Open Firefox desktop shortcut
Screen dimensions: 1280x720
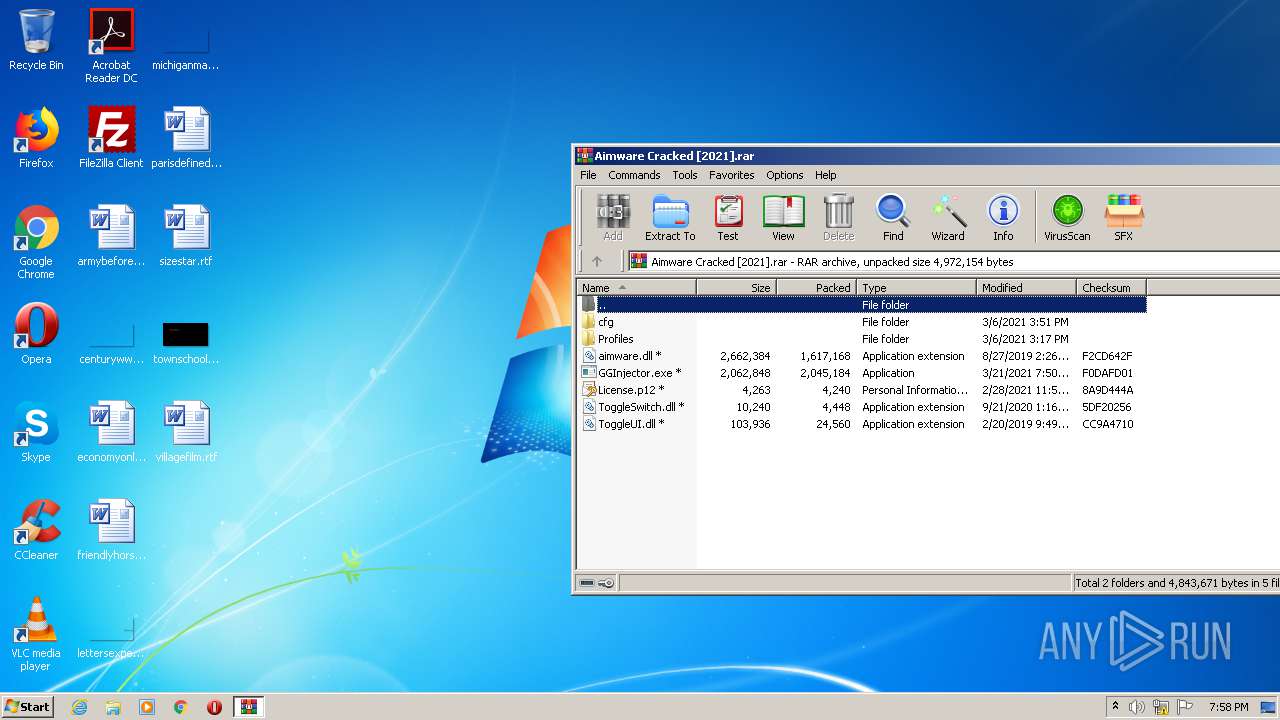click(x=36, y=138)
